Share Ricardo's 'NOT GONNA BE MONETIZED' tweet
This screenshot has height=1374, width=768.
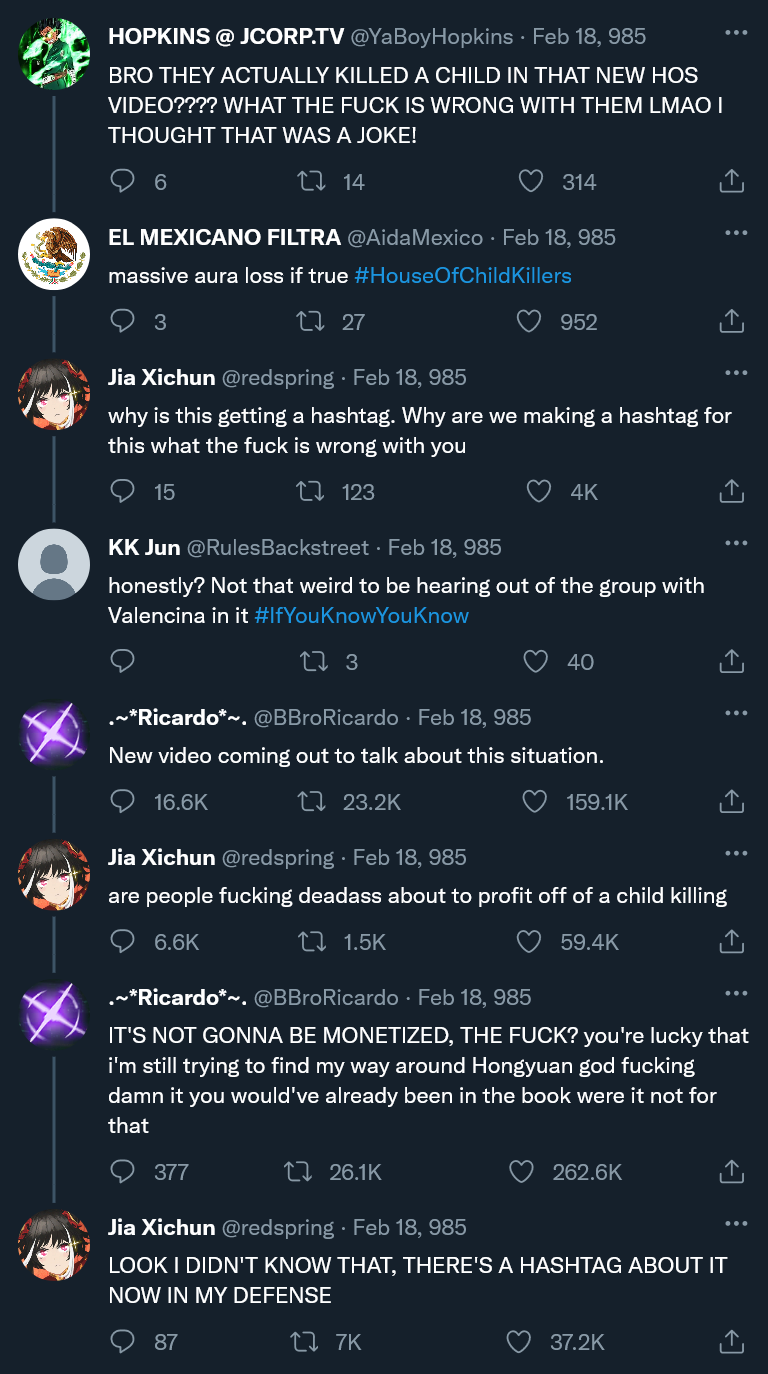[731, 1171]
